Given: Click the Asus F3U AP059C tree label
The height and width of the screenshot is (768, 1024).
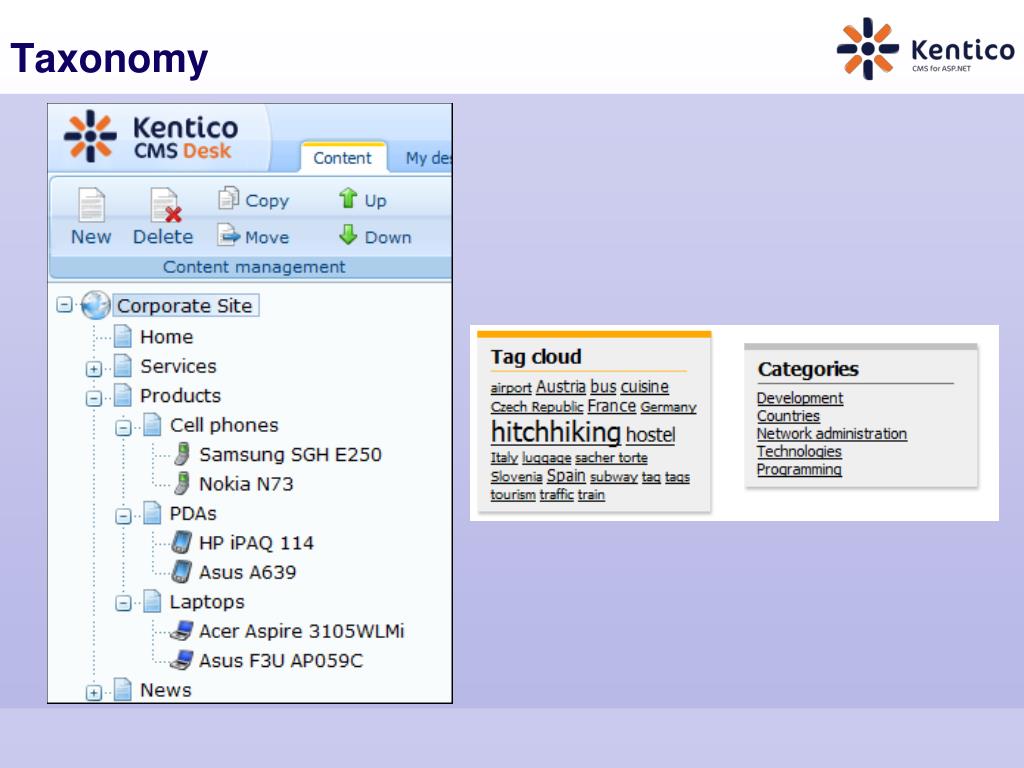Looking at the screenshot, I should [281, 660].
